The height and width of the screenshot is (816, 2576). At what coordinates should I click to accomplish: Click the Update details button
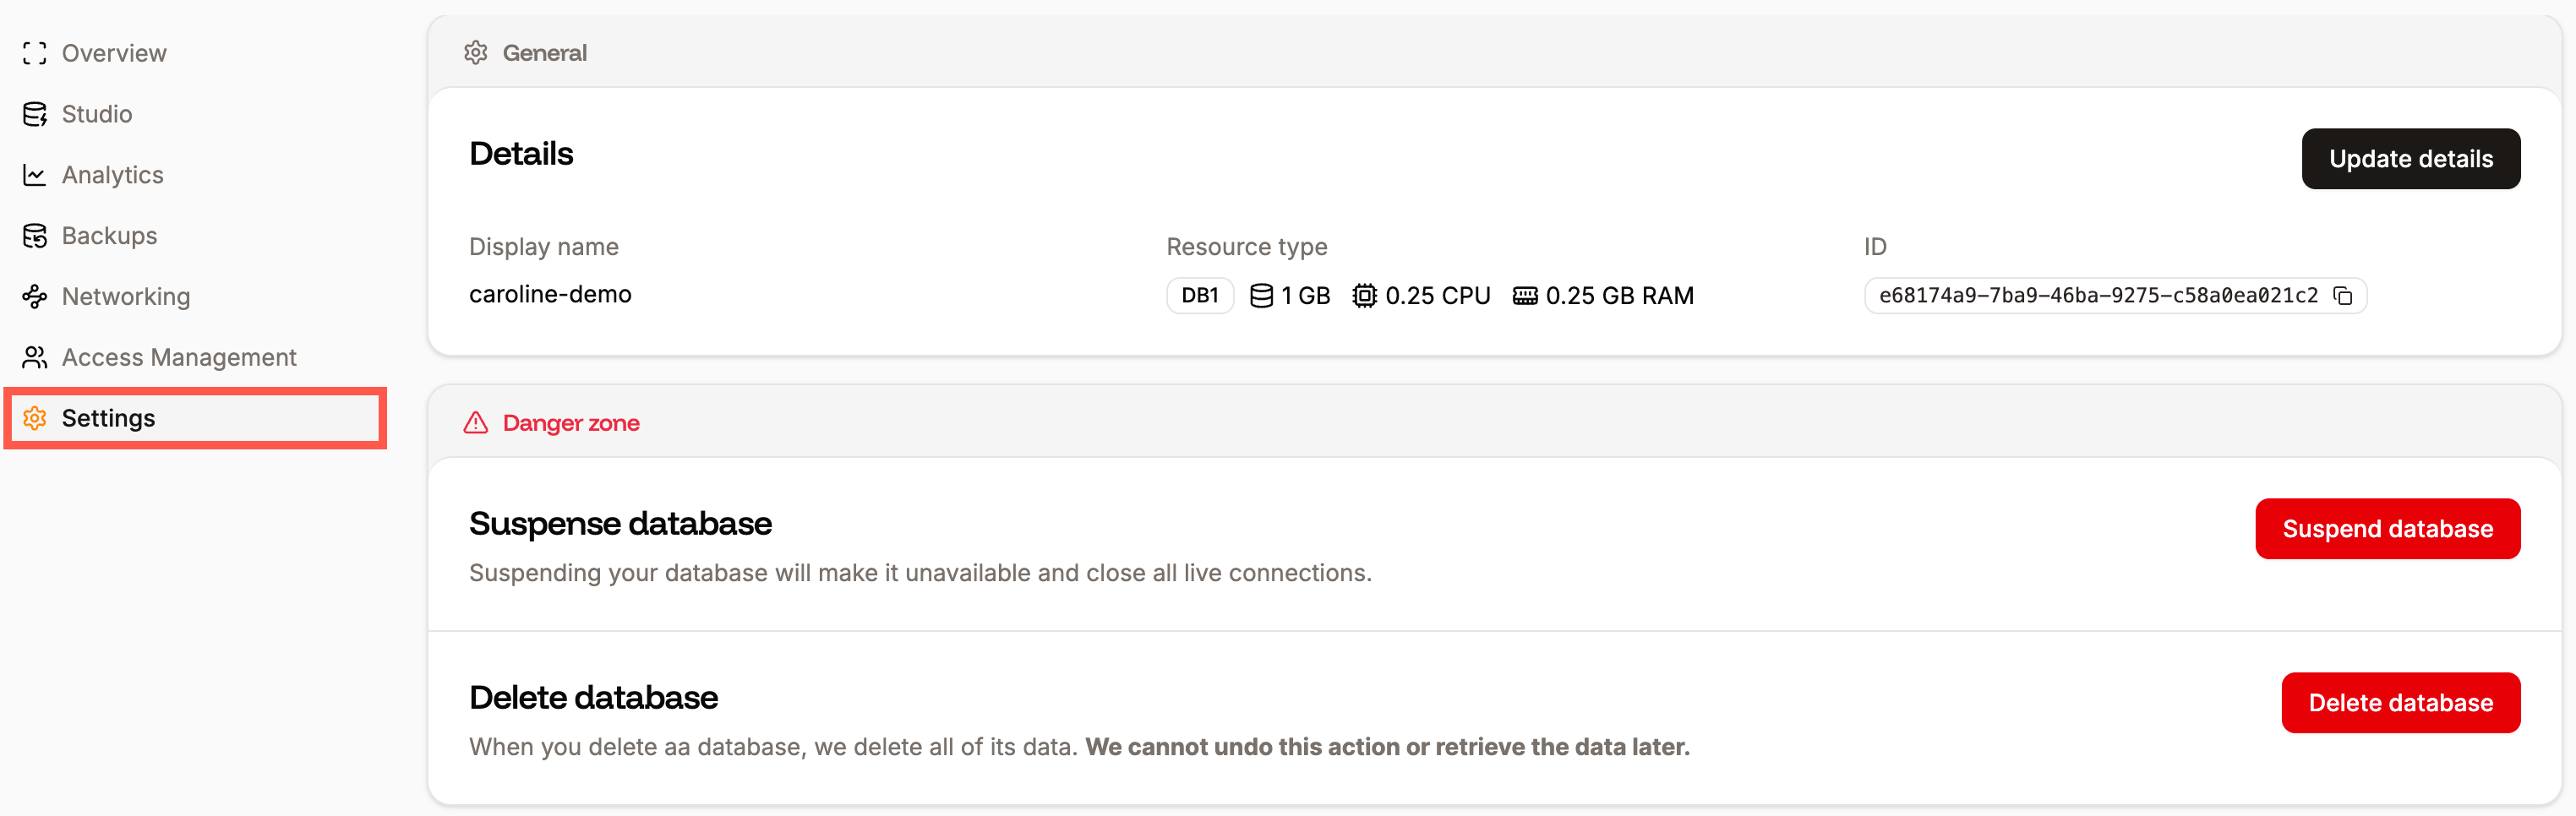point(2411,158)
